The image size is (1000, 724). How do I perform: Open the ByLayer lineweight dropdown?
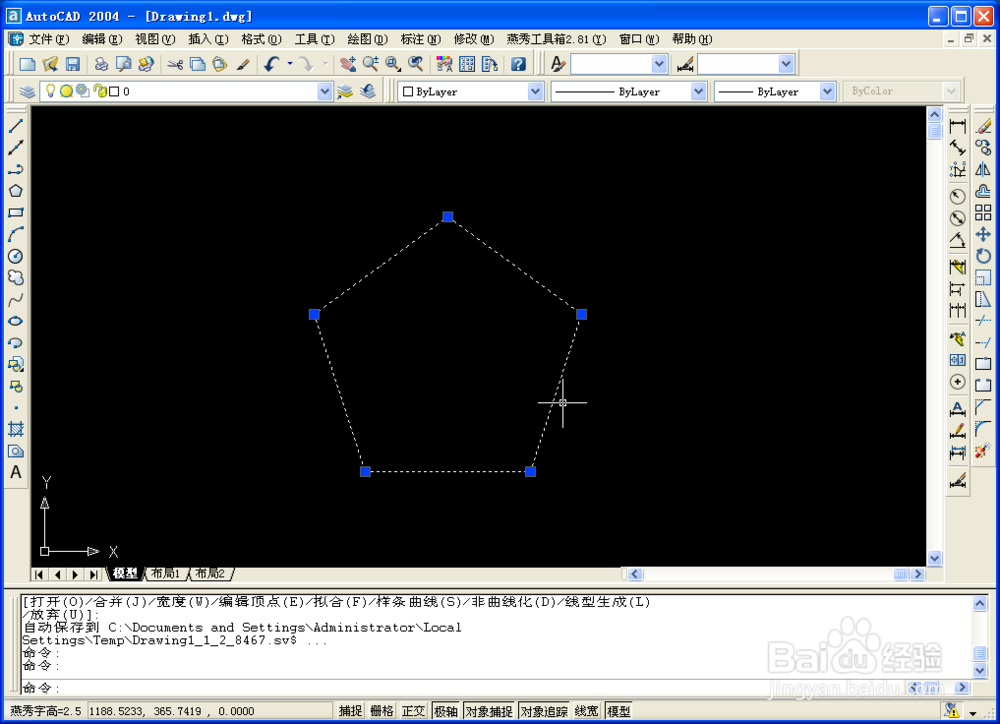pos(827,91)
